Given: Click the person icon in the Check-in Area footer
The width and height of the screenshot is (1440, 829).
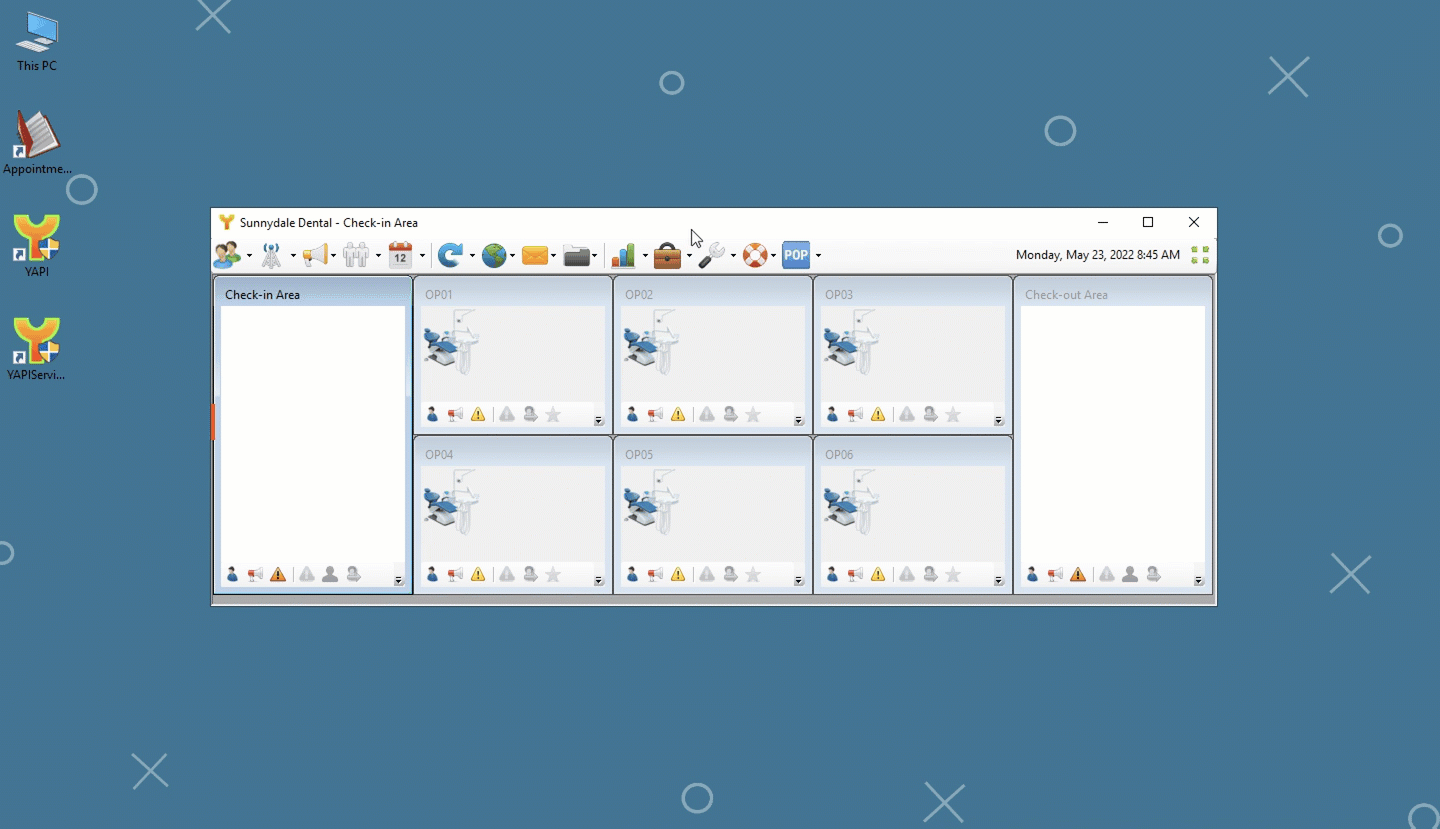Looking at the screenshot, I should pos(232,574).
